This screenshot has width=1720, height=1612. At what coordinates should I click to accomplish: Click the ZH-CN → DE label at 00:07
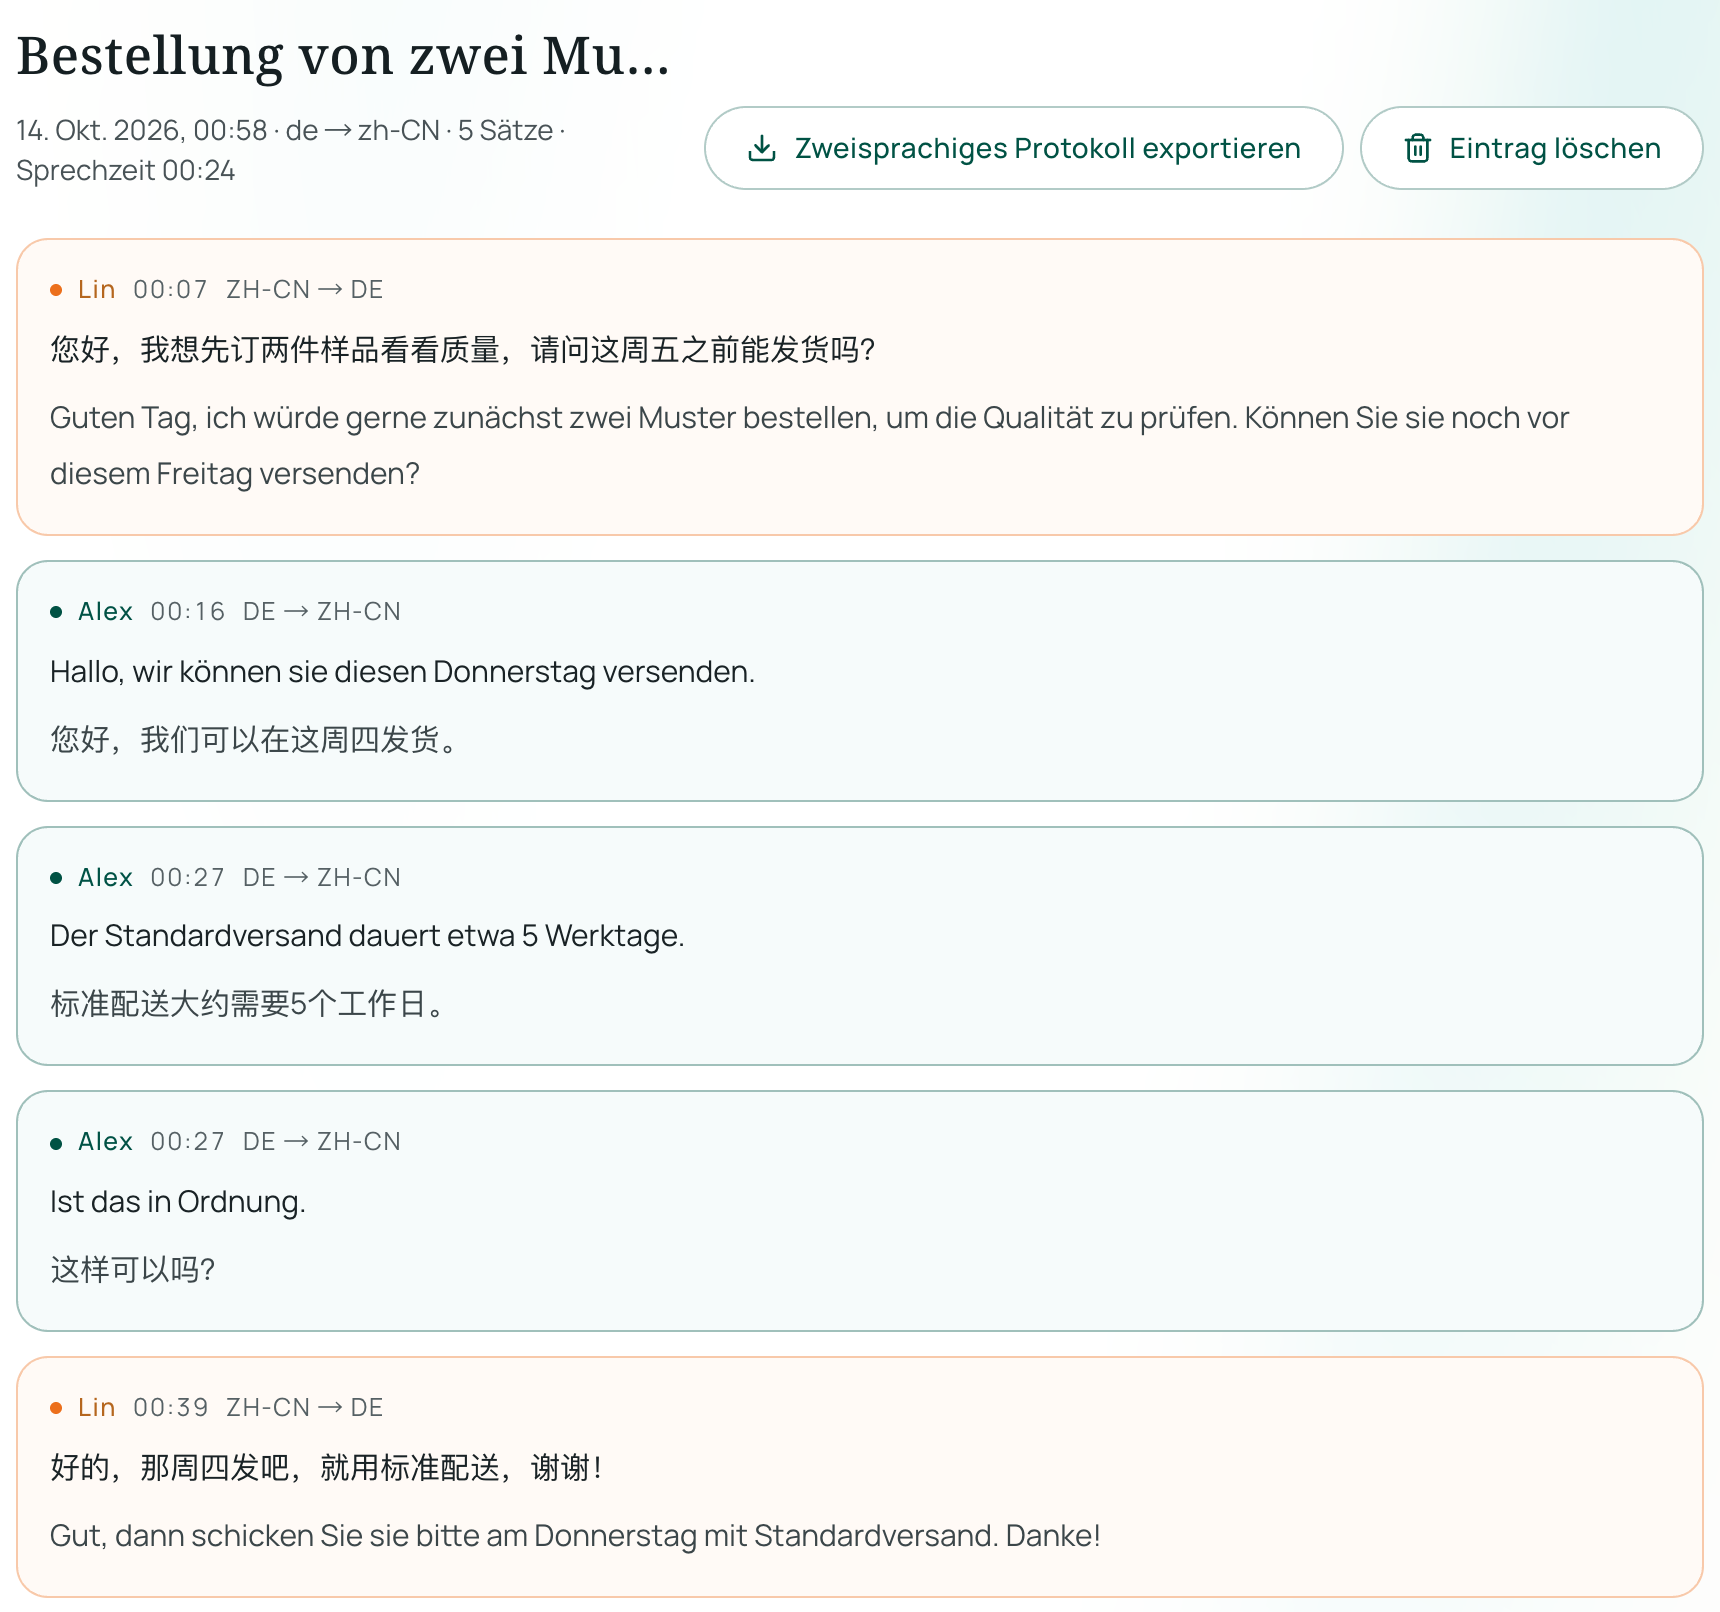[x=305, y=290]
